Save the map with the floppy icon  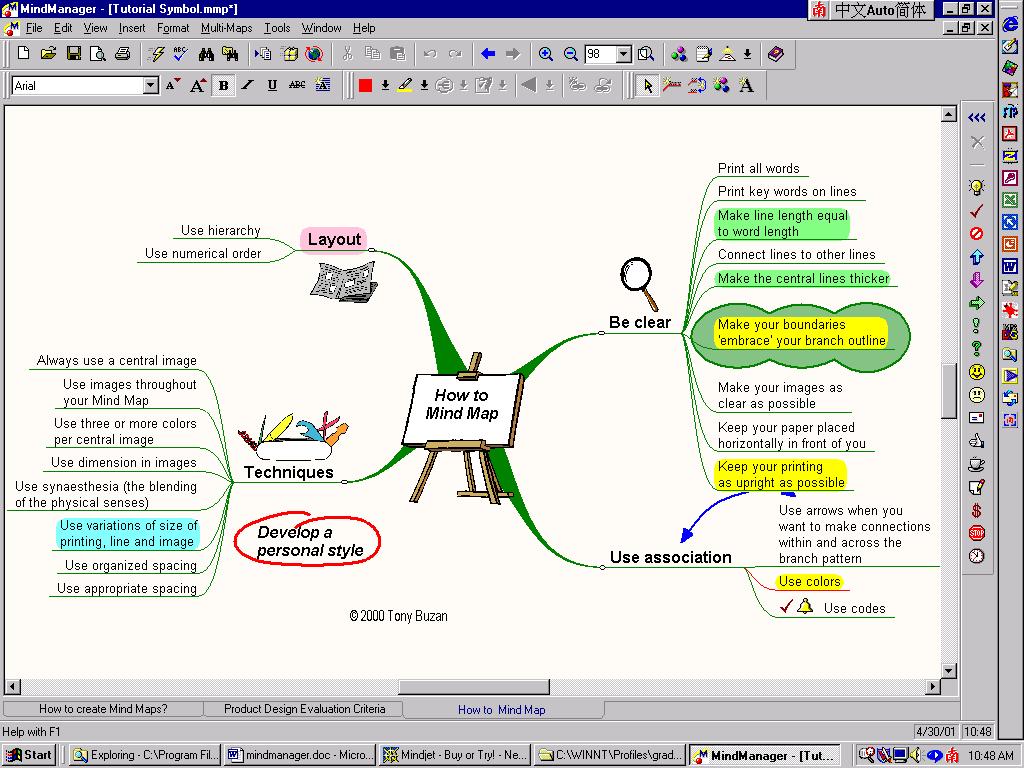coord(73,54)
